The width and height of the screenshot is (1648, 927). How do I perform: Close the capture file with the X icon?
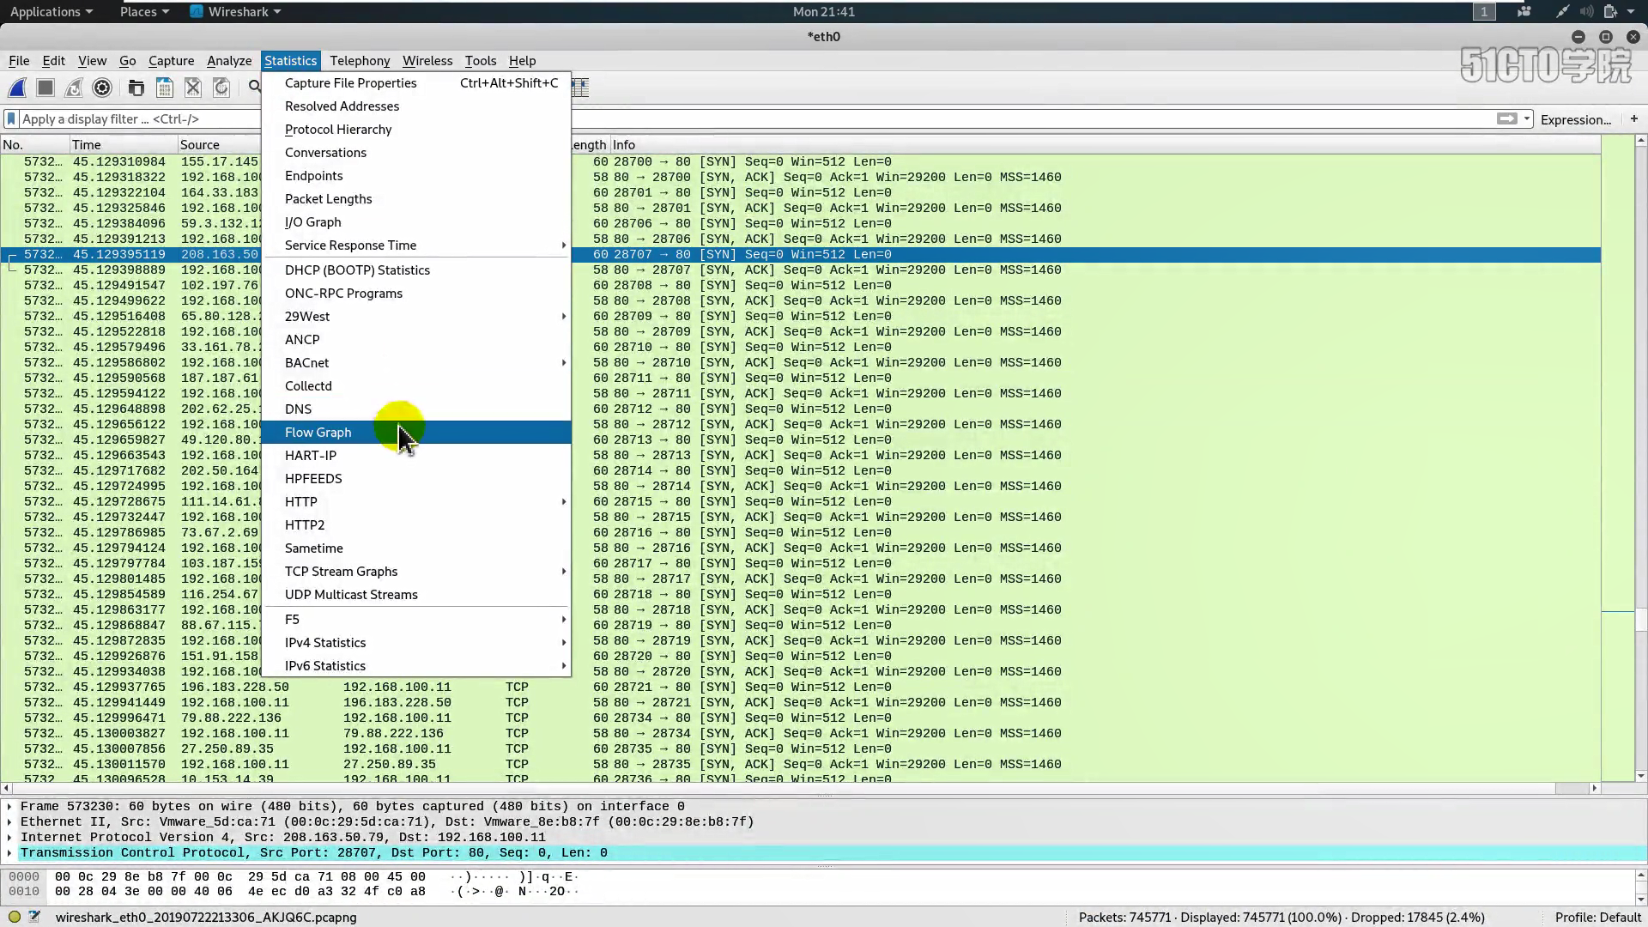tap(192, 87)
